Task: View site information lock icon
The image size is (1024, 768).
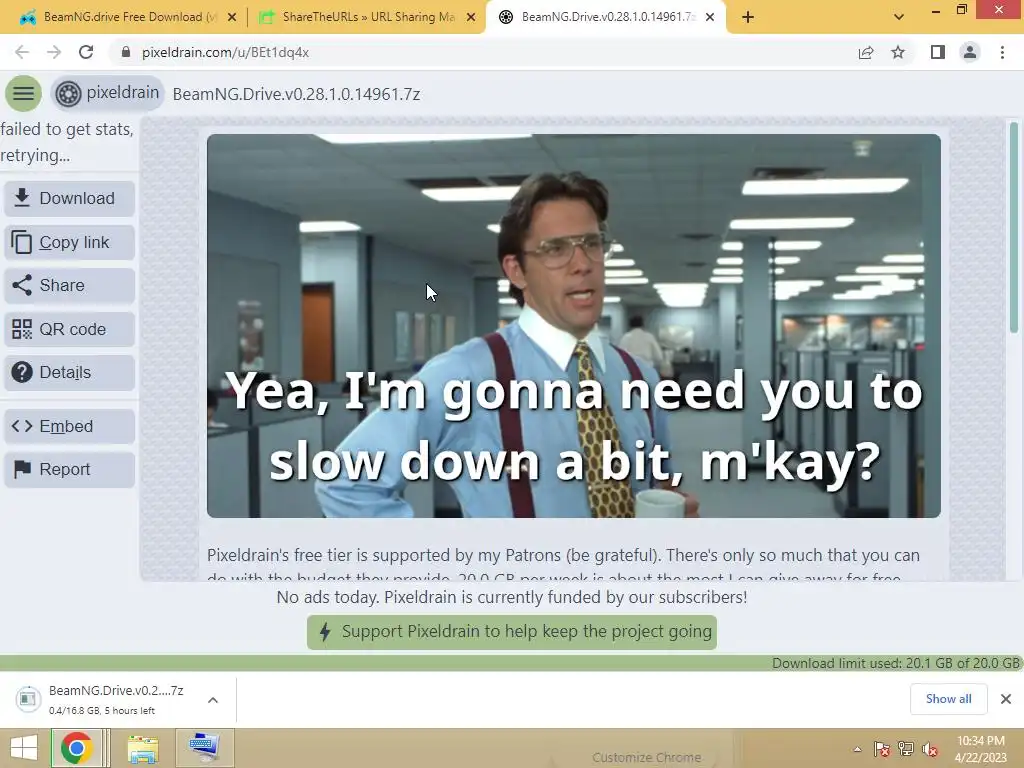Action: coord(126,52)
